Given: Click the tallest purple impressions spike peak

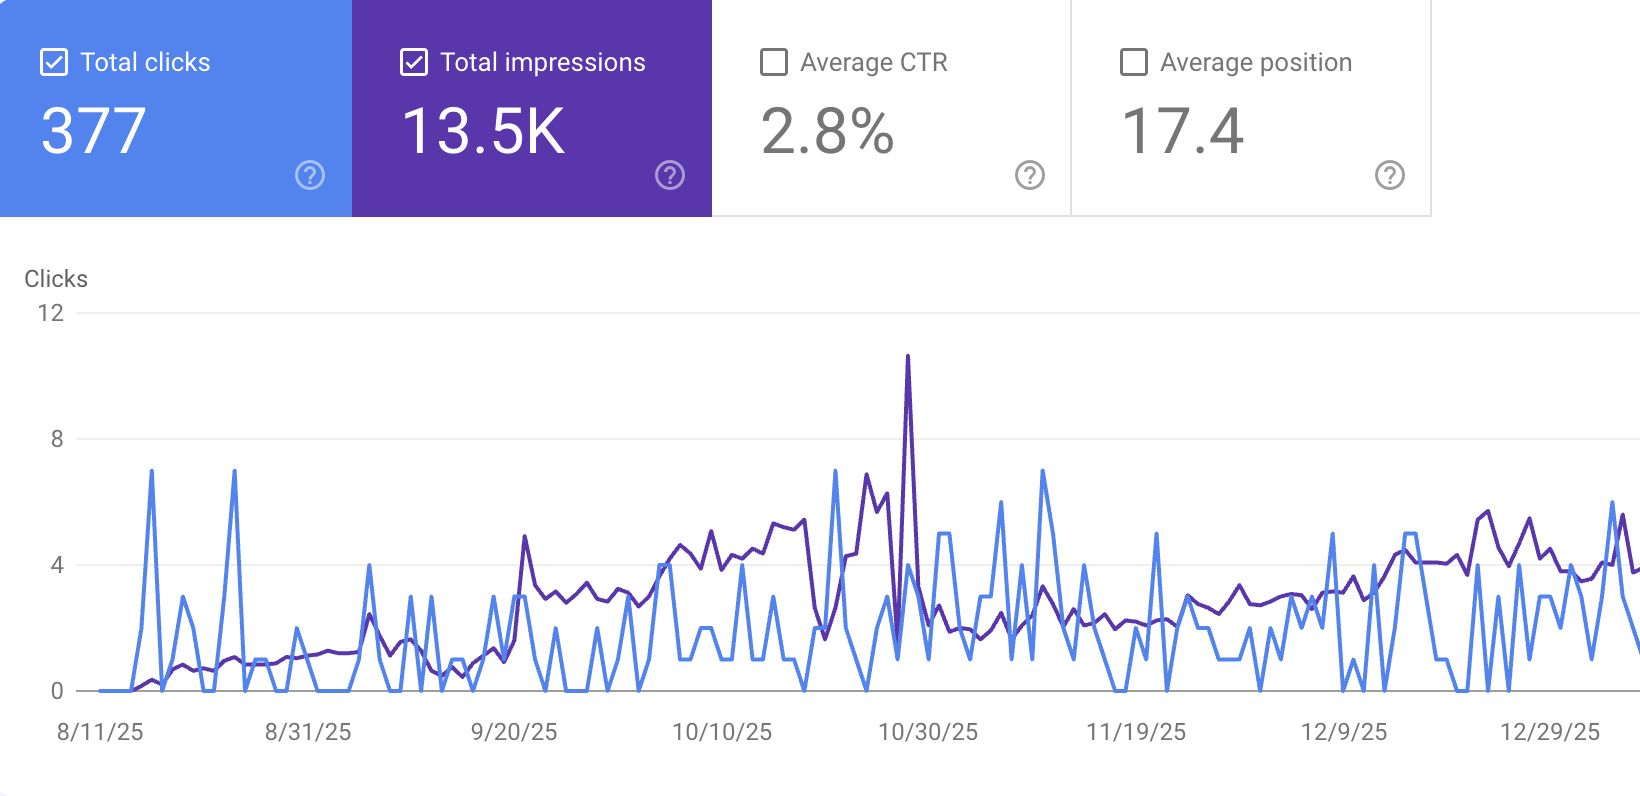Looking at the screenshot, I should (908, 357).
